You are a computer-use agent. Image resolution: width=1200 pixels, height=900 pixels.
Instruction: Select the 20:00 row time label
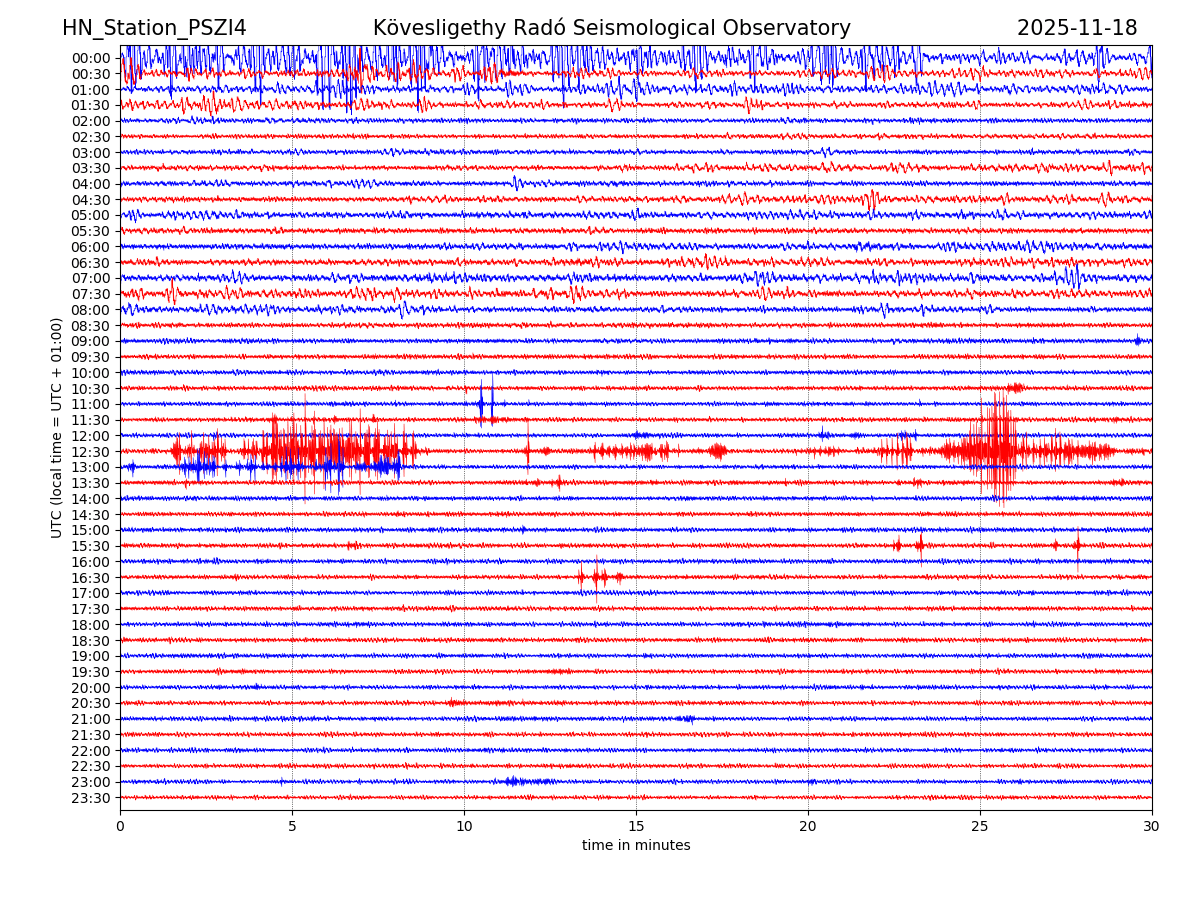pos(90,688)
